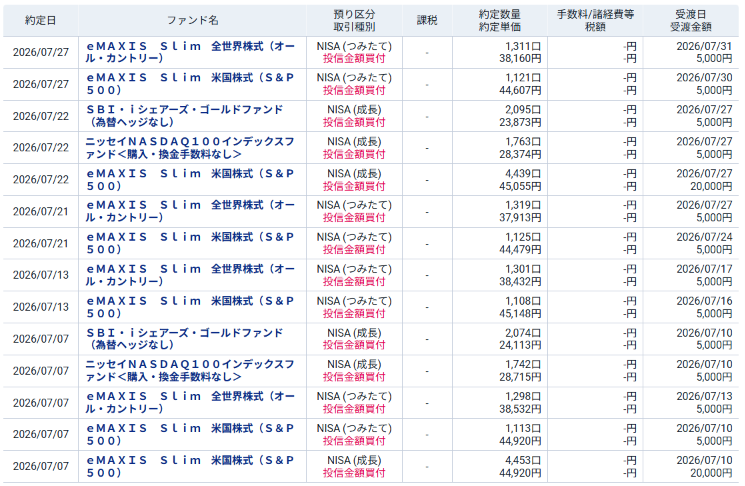Select the settlement date 2026/07/30
This screenshot has height=486, width=745.
point(704,78)
